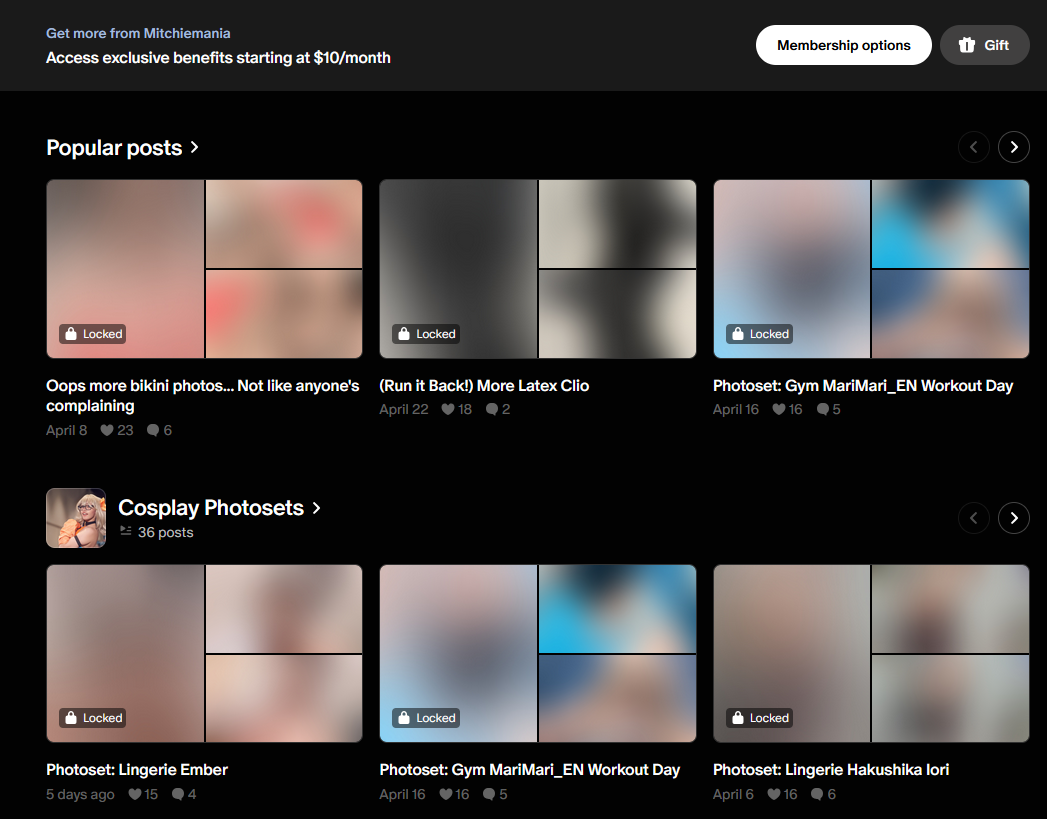1047x819 pixels.
Task: Show next Popular posts with right arrow
Action: pos(1014,147)
